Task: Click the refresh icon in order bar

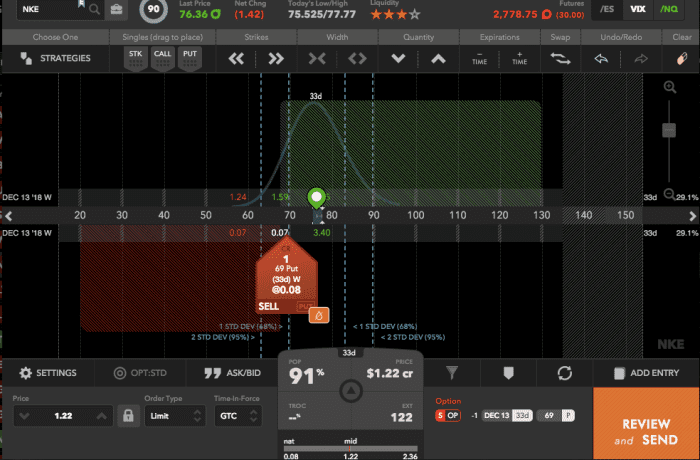Action: (x=564, y=372)
